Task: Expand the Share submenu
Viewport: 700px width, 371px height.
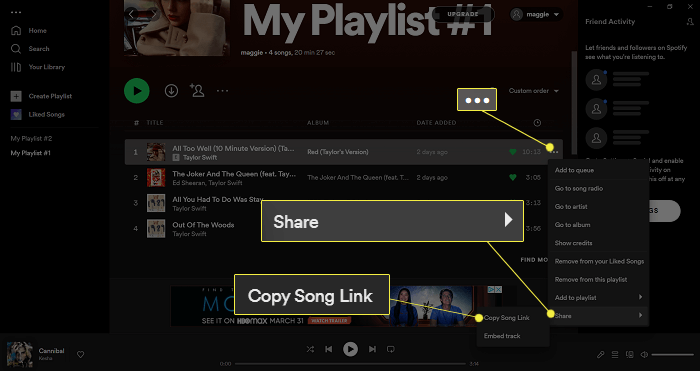Action: point(598,316)
